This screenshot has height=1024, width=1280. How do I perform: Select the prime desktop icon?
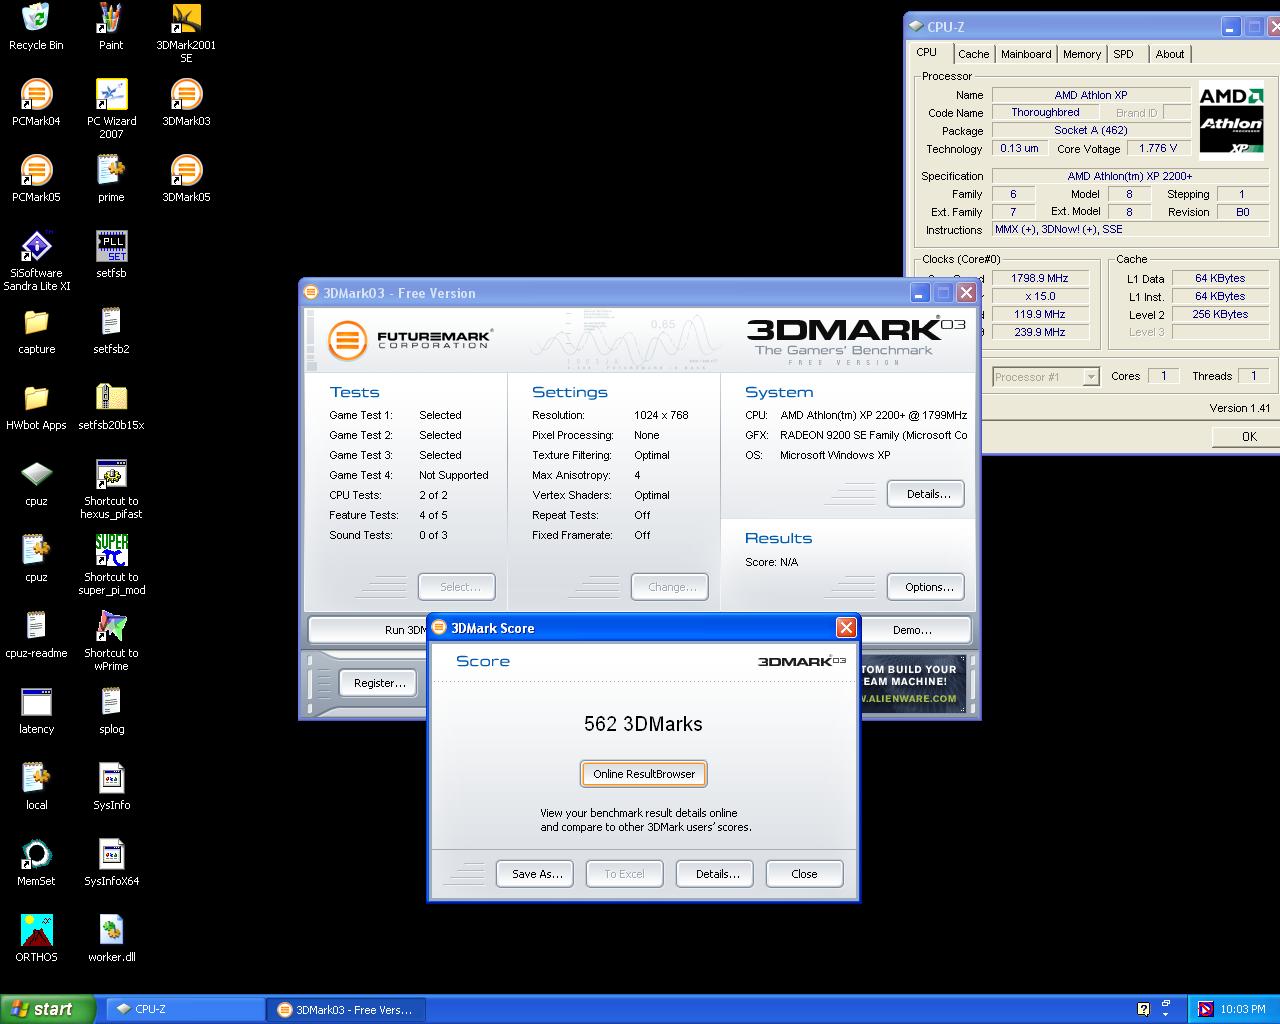(111, 179)
